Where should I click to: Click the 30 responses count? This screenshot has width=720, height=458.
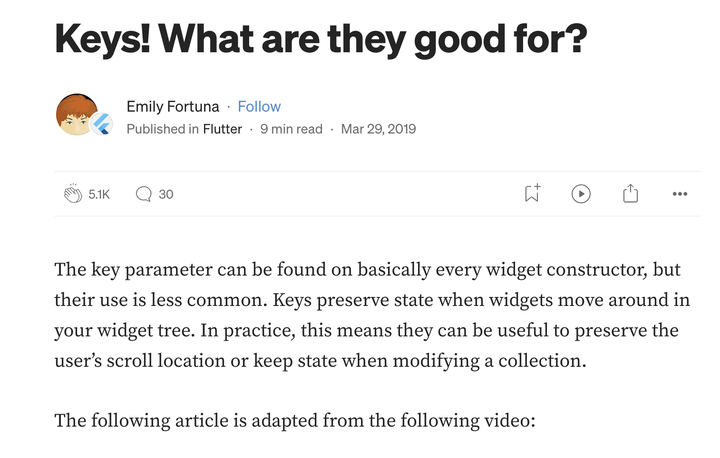[x=166, y=194]
